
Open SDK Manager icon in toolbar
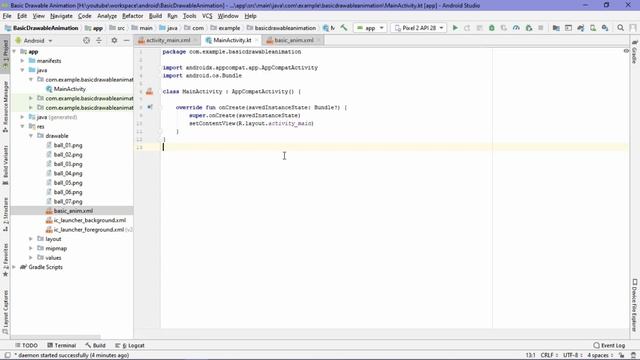(x=605, y=28)
